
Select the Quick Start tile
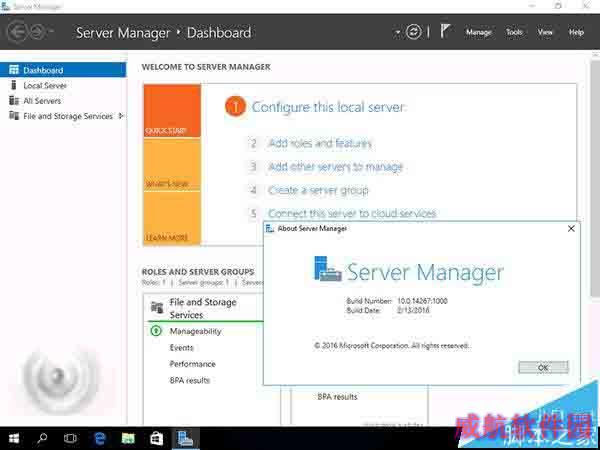[x=172, y=111]
